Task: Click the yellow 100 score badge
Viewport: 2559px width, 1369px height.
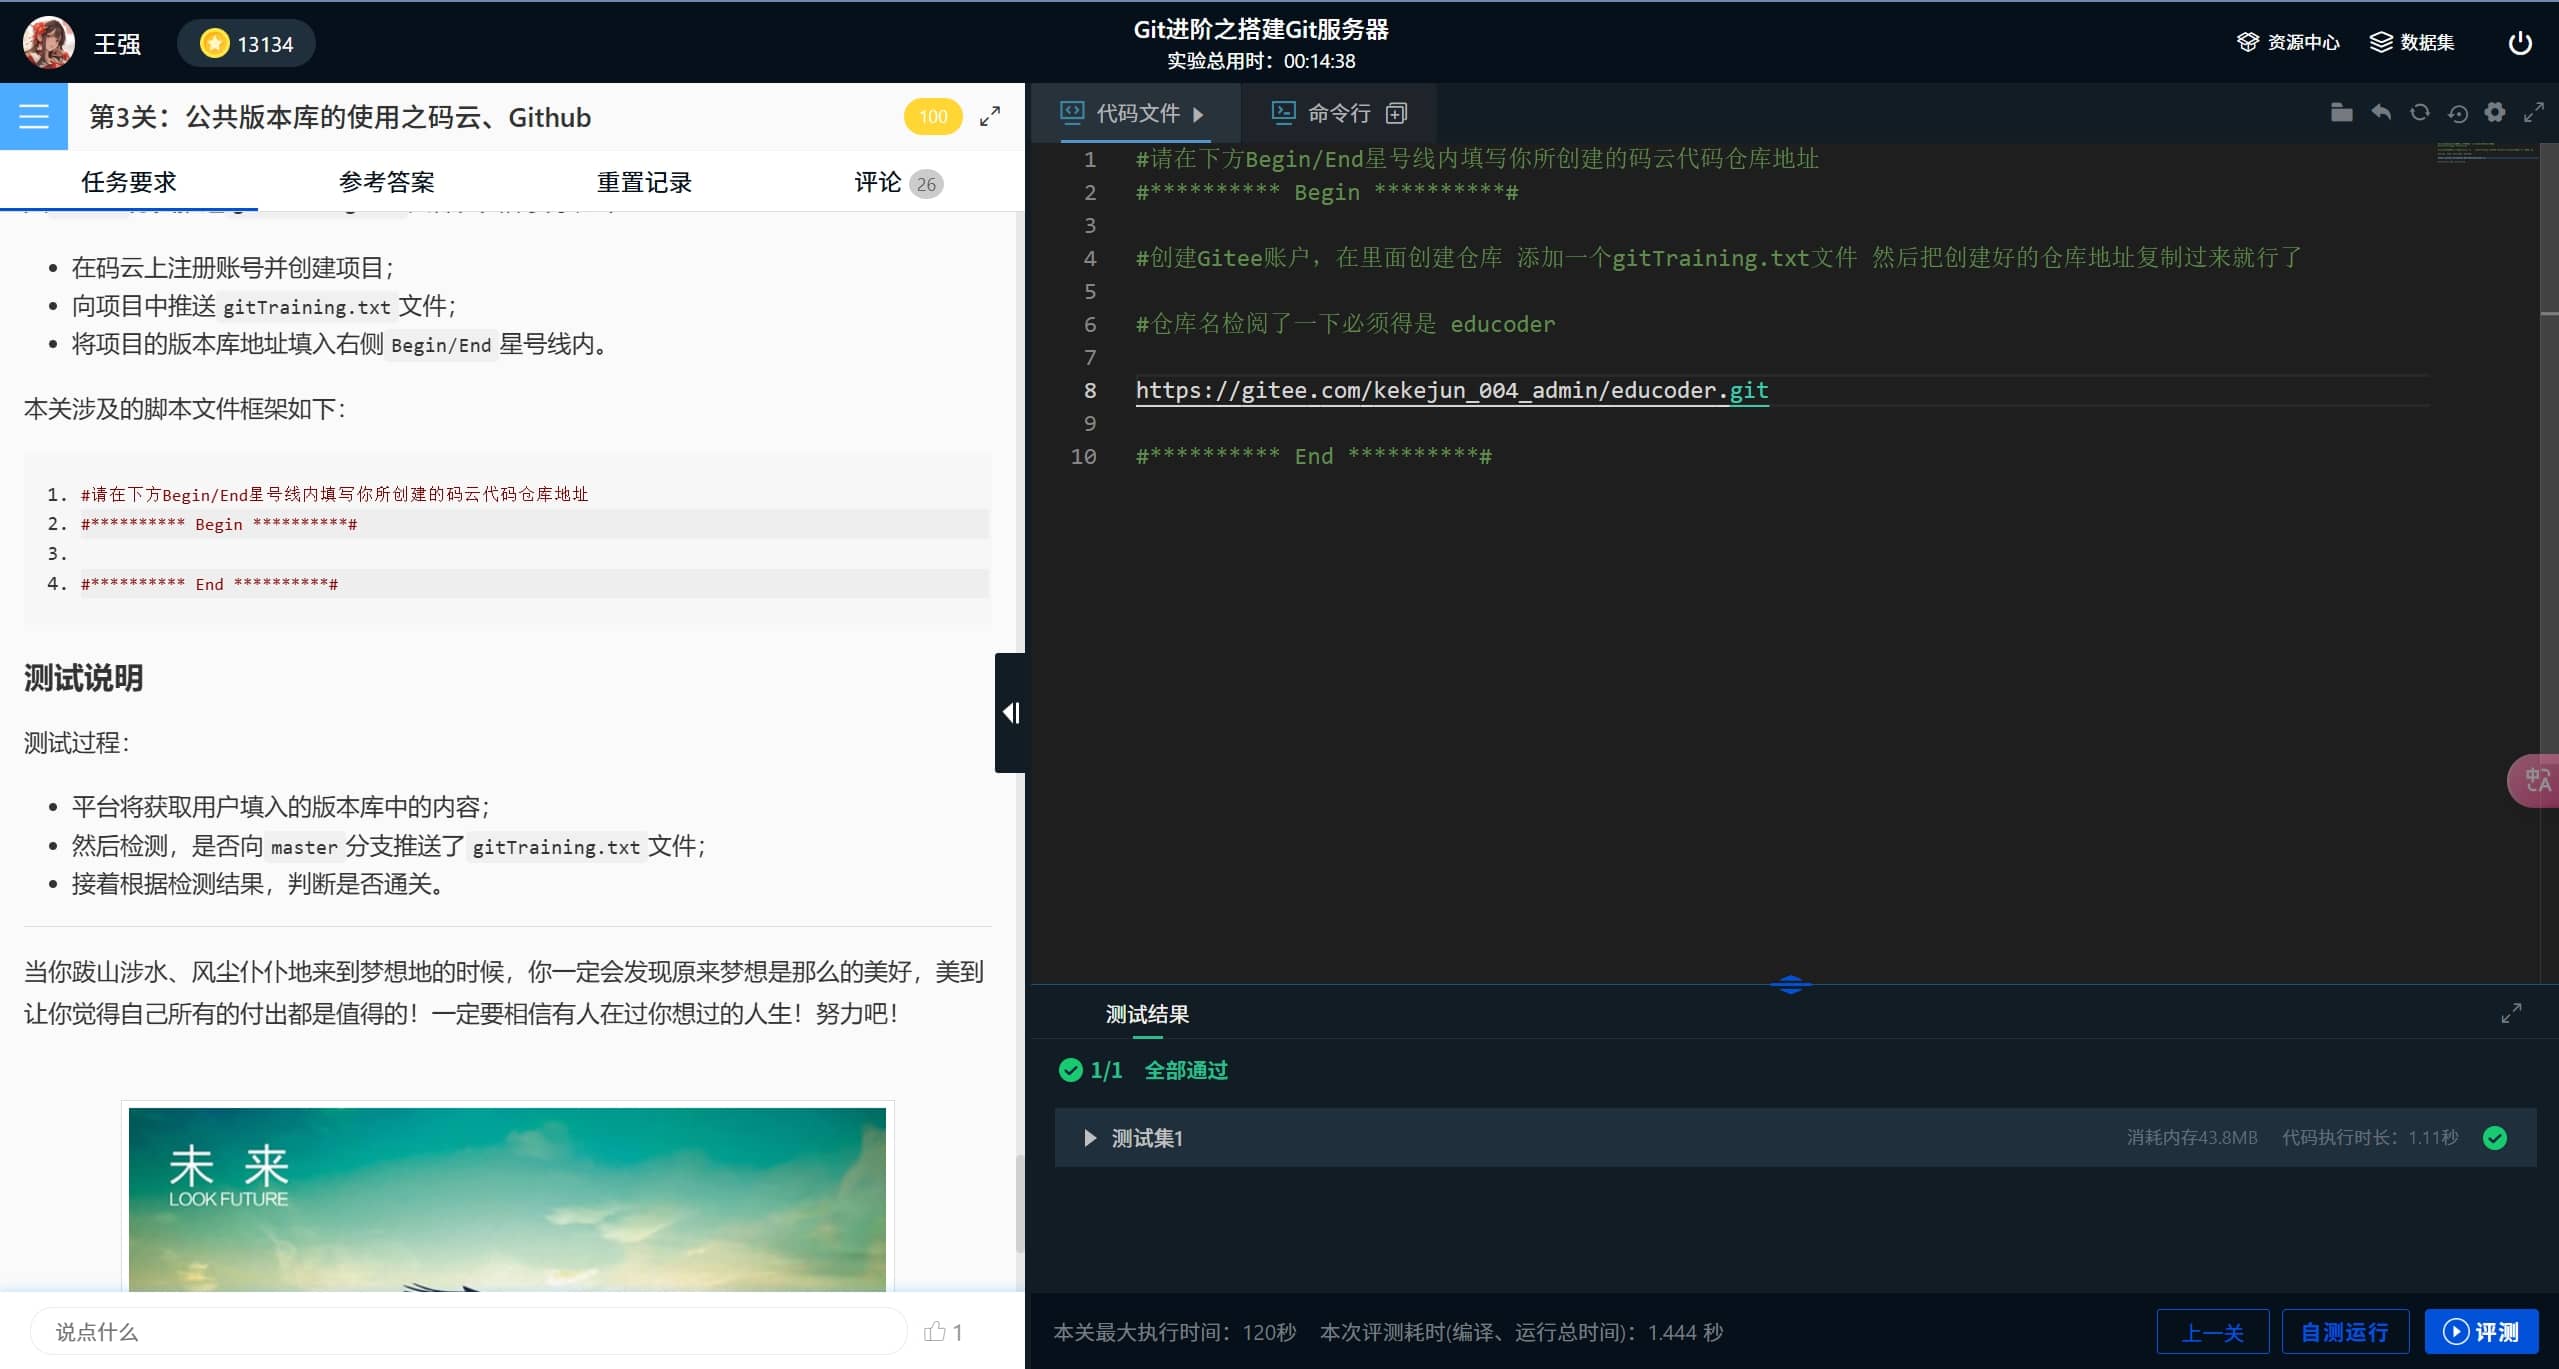Action: click(933, 116)
